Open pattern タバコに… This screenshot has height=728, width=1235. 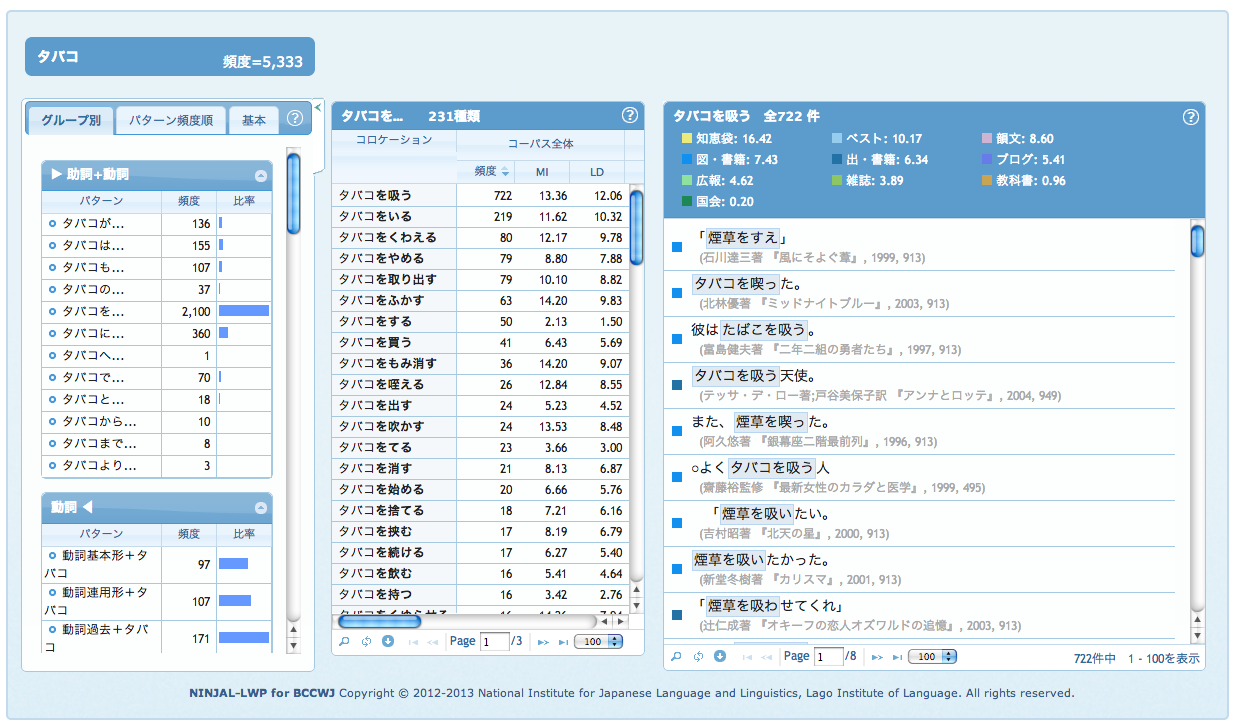[93, 334]
